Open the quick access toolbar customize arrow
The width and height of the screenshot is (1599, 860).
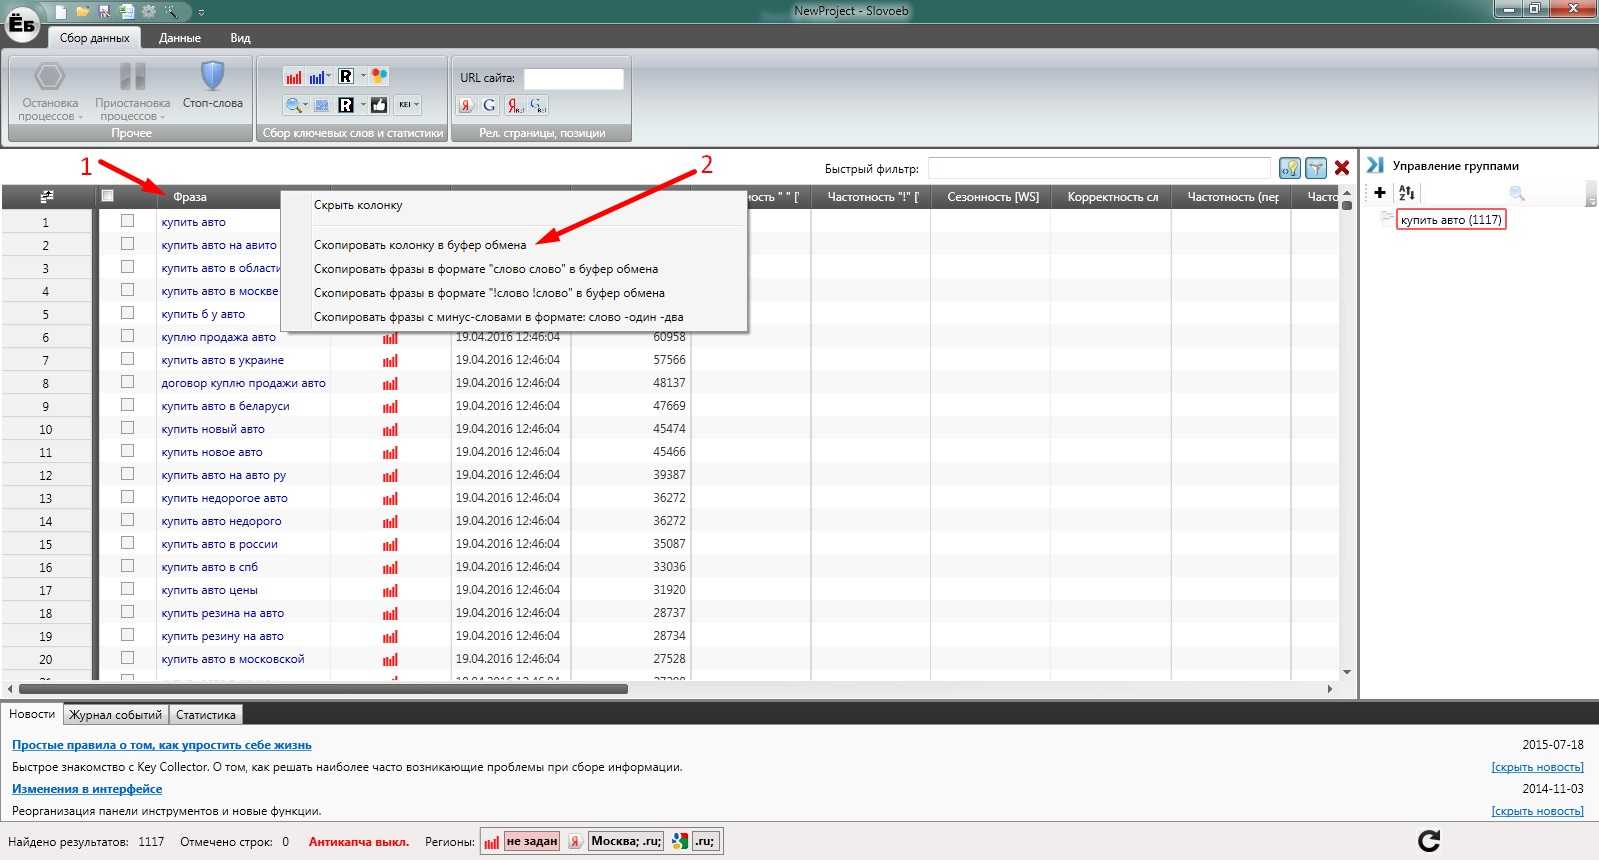coord(201,12)
